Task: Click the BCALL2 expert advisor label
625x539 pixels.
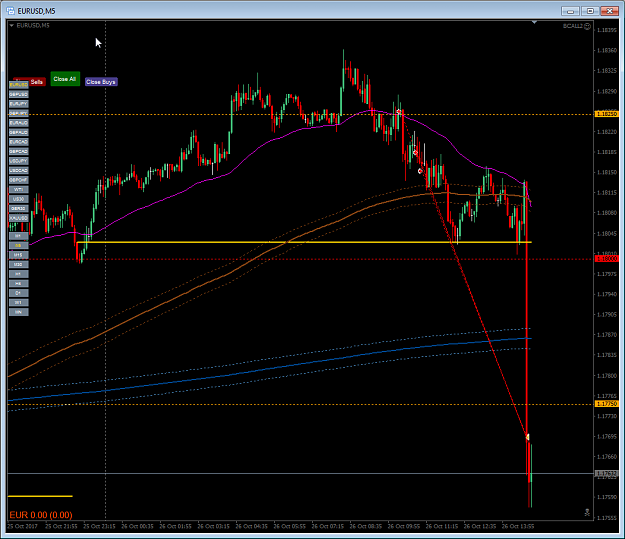Action: coord(573,26)
